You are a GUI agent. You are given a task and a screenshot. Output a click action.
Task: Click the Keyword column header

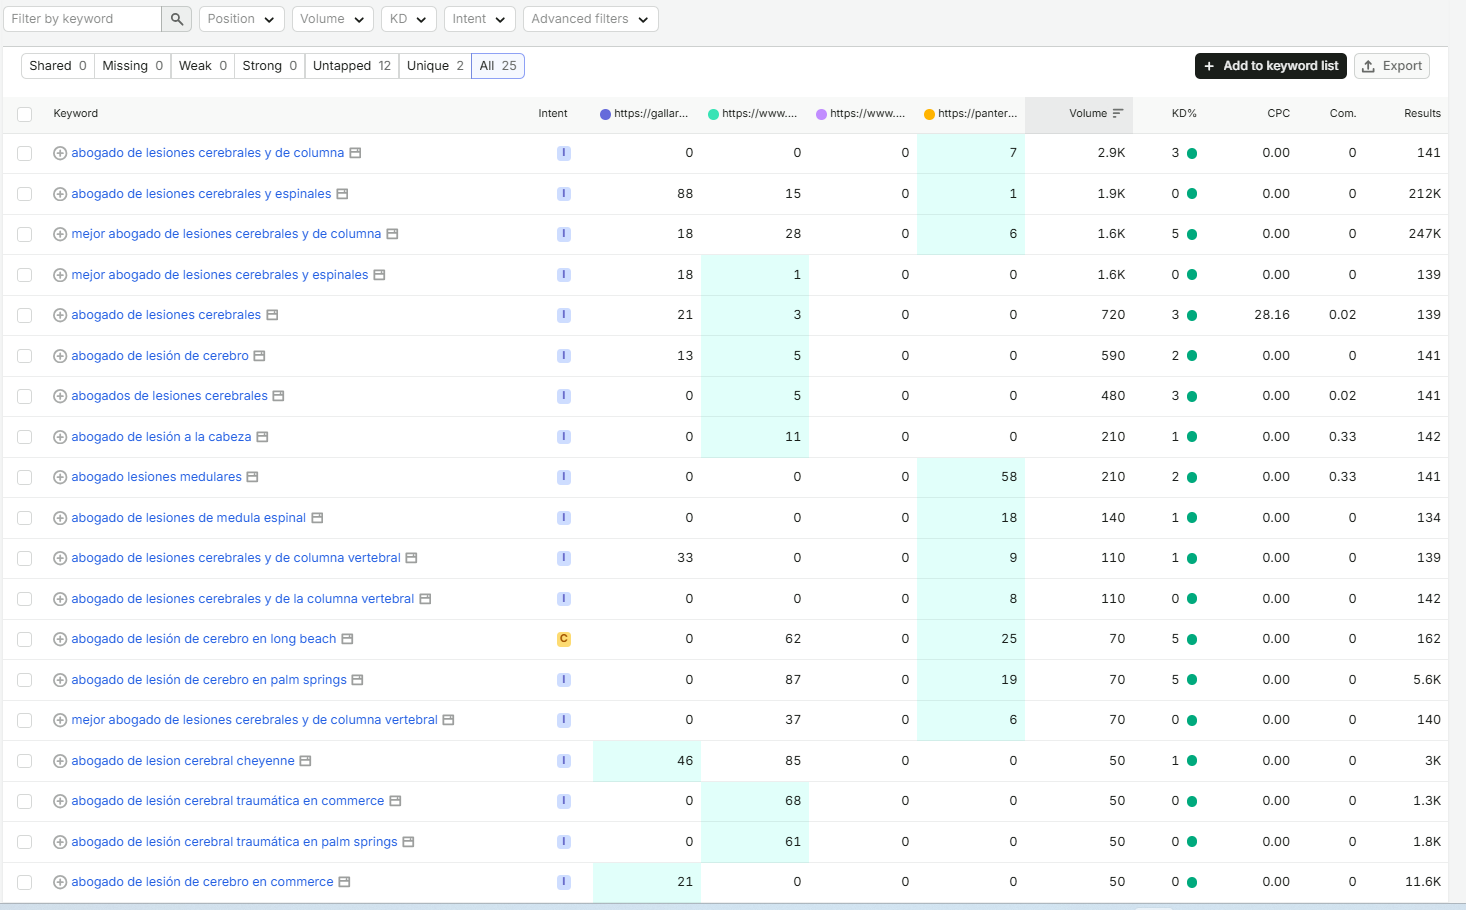pyautogui.click(x=76, y=113)
